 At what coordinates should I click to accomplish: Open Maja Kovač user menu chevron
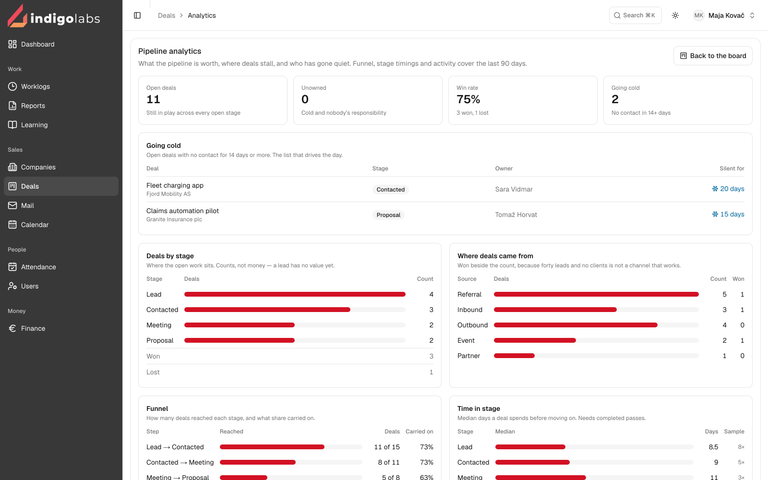752,15
